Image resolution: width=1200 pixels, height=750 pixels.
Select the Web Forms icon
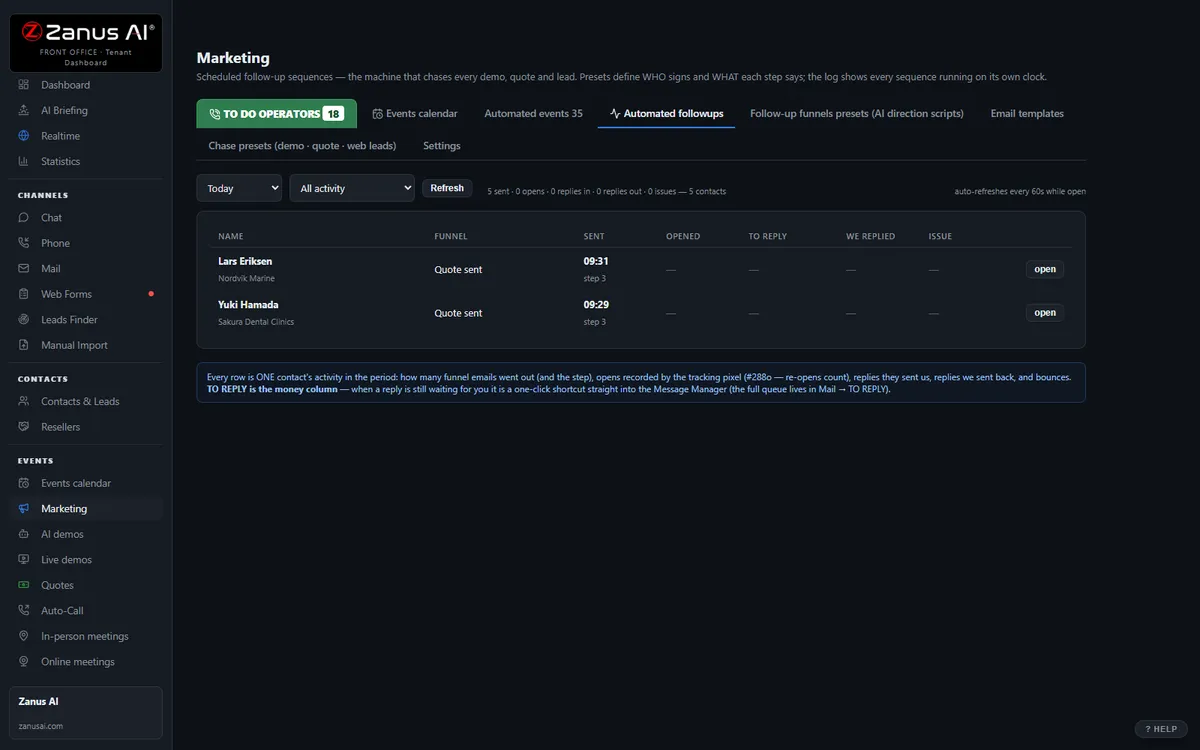pos(24,294)
